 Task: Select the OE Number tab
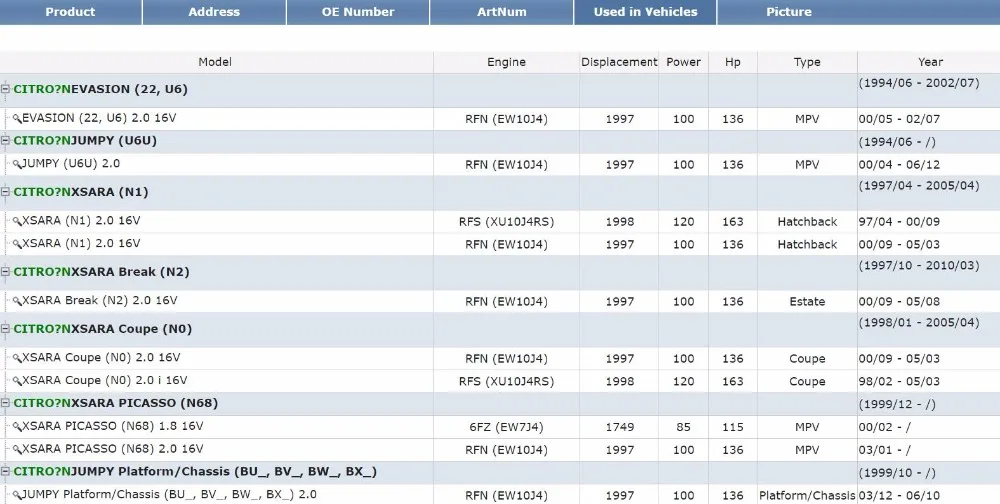(358, 11)
